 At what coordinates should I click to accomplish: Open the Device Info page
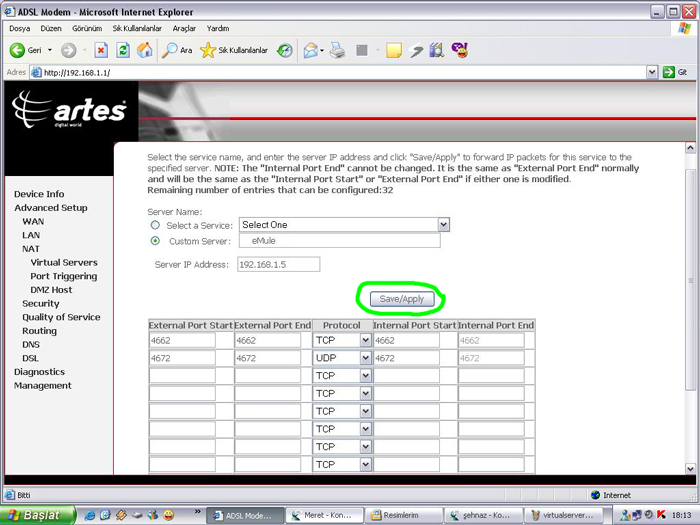pyautogui.click(x=39, y=194)
